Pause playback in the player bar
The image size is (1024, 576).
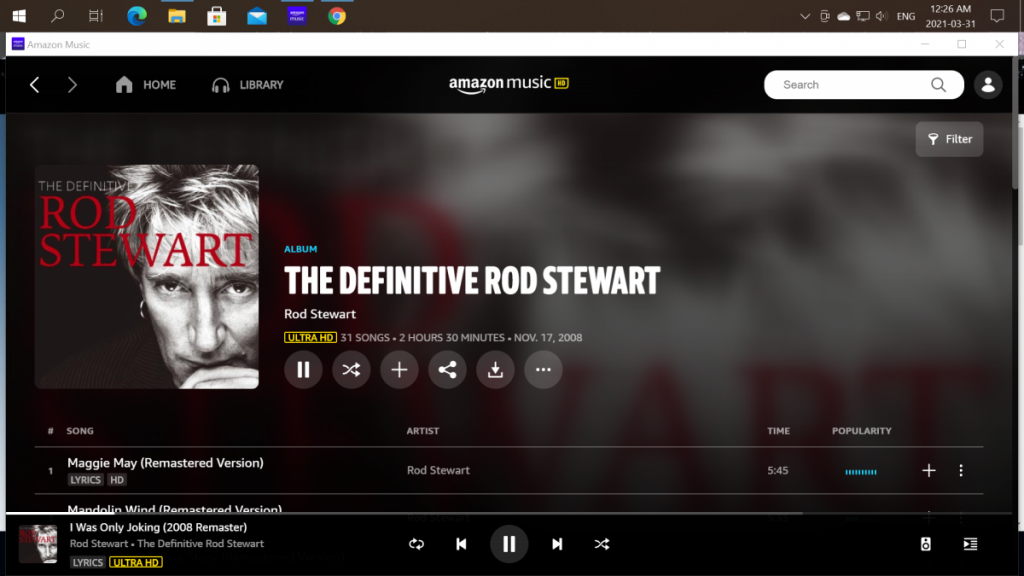point(509,544)
